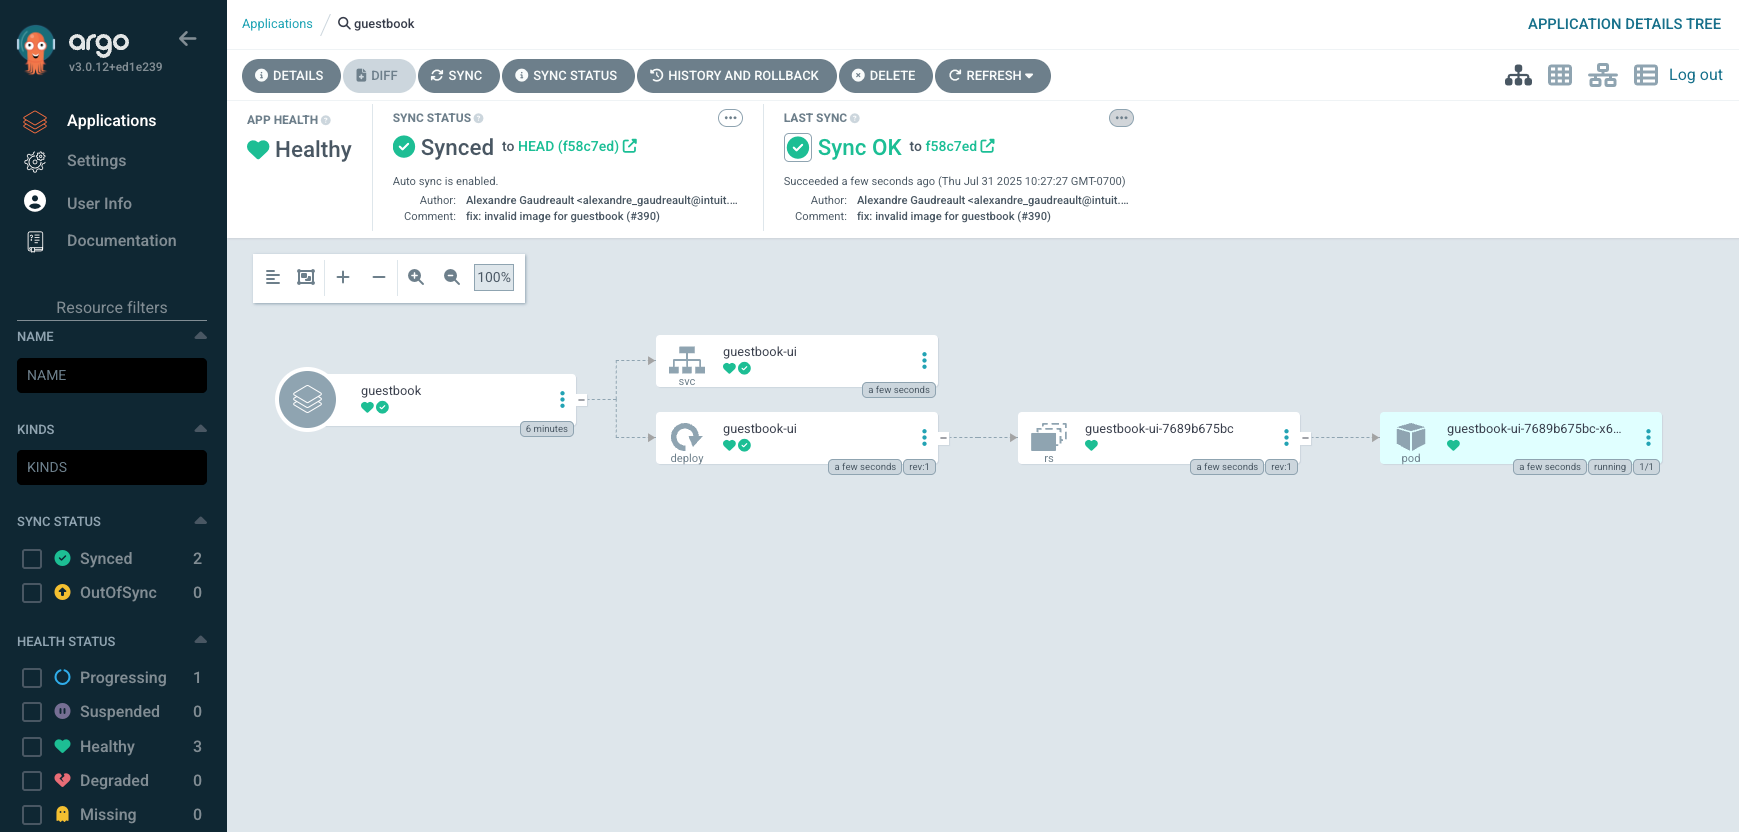Open Settings in the sidebar
The width and height of the screenshot is (1739, 832).
pyautogui.click(x=96, y=161)
